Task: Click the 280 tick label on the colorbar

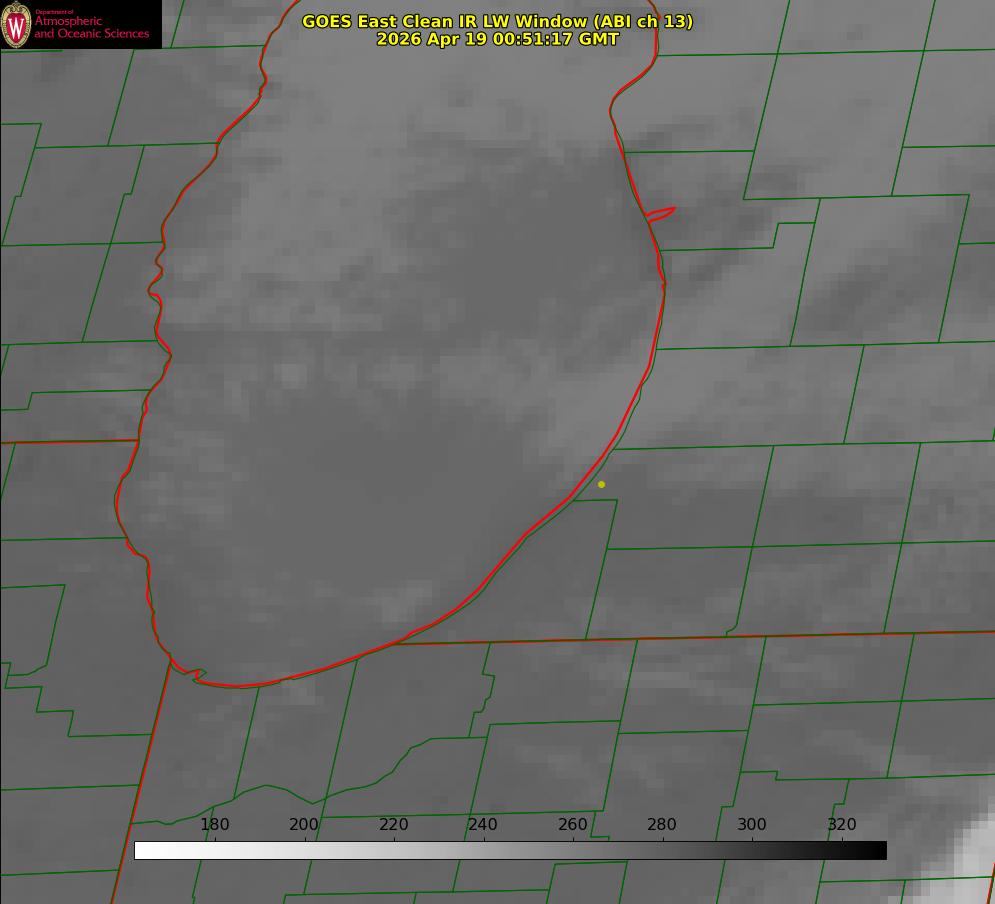Action: 662,824
